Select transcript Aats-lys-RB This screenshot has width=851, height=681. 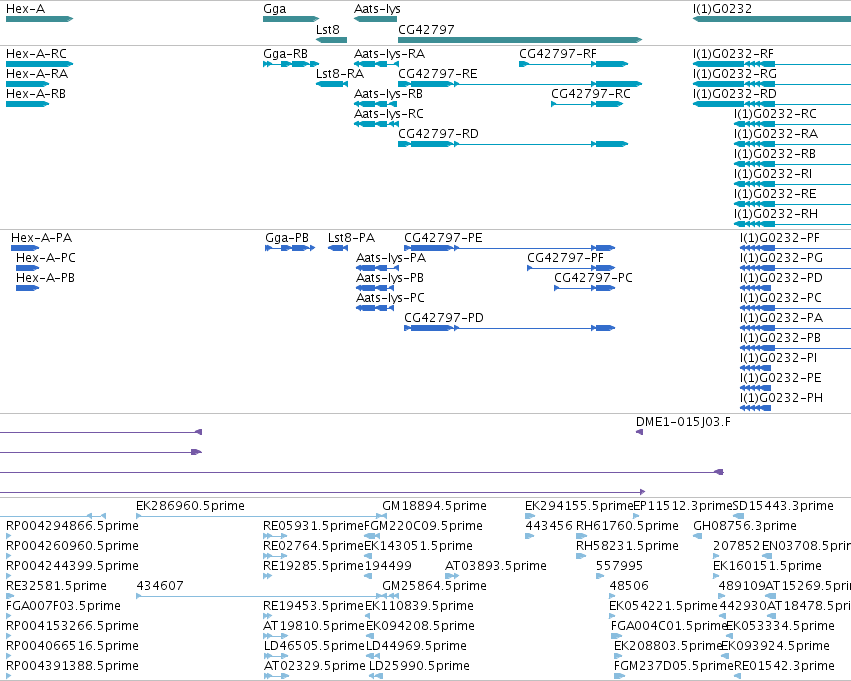376,104
